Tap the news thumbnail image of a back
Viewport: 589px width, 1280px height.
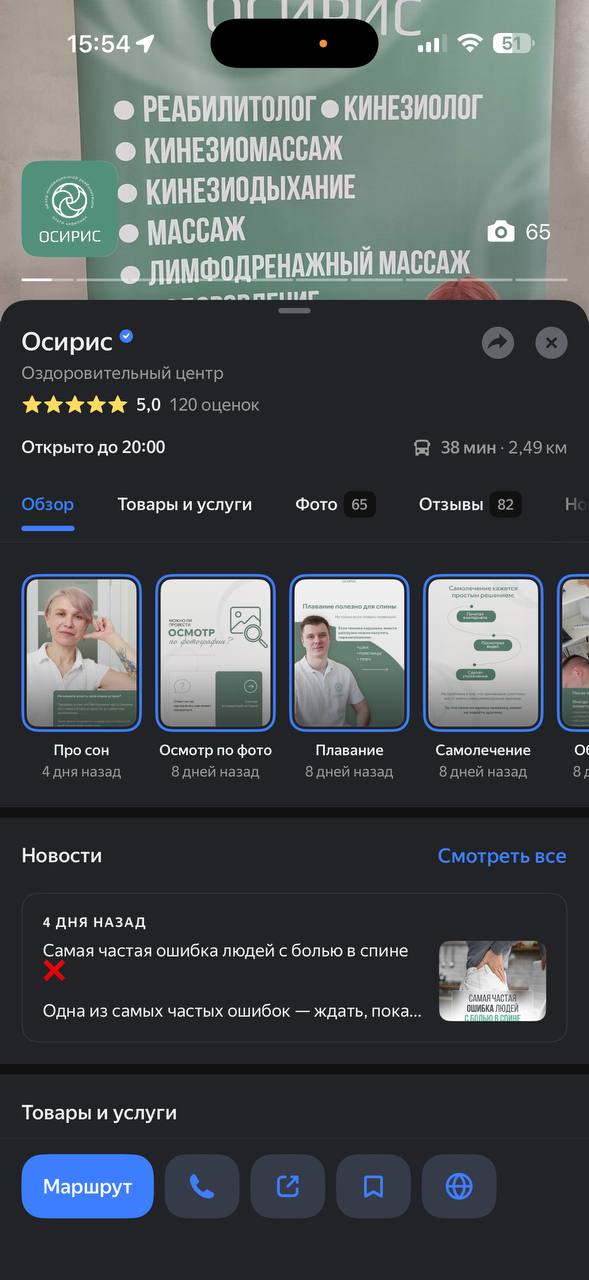tap(492, 981)
